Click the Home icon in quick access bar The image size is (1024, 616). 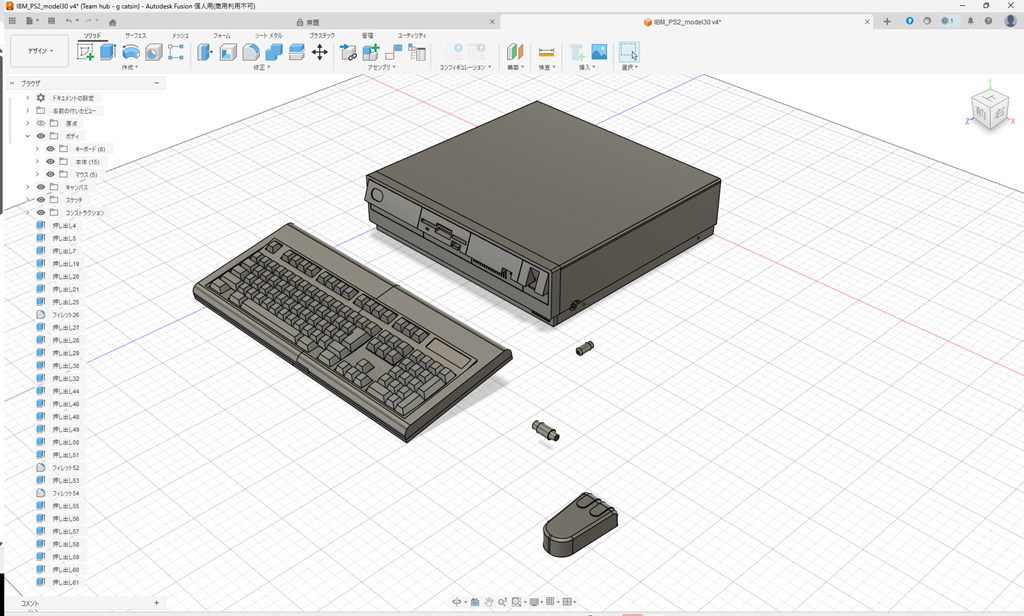pyautogui.click(x=112, y=21)
